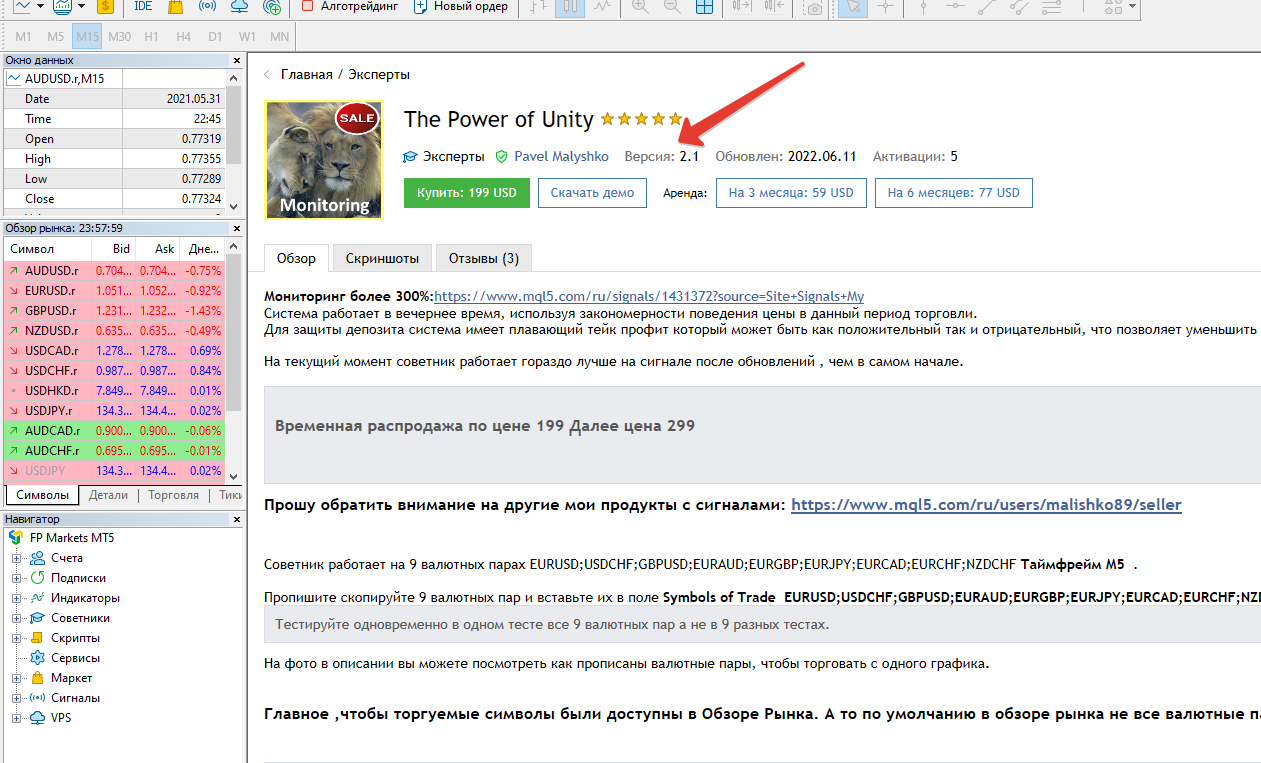Click the tile windows grid icon

point(704,6)
